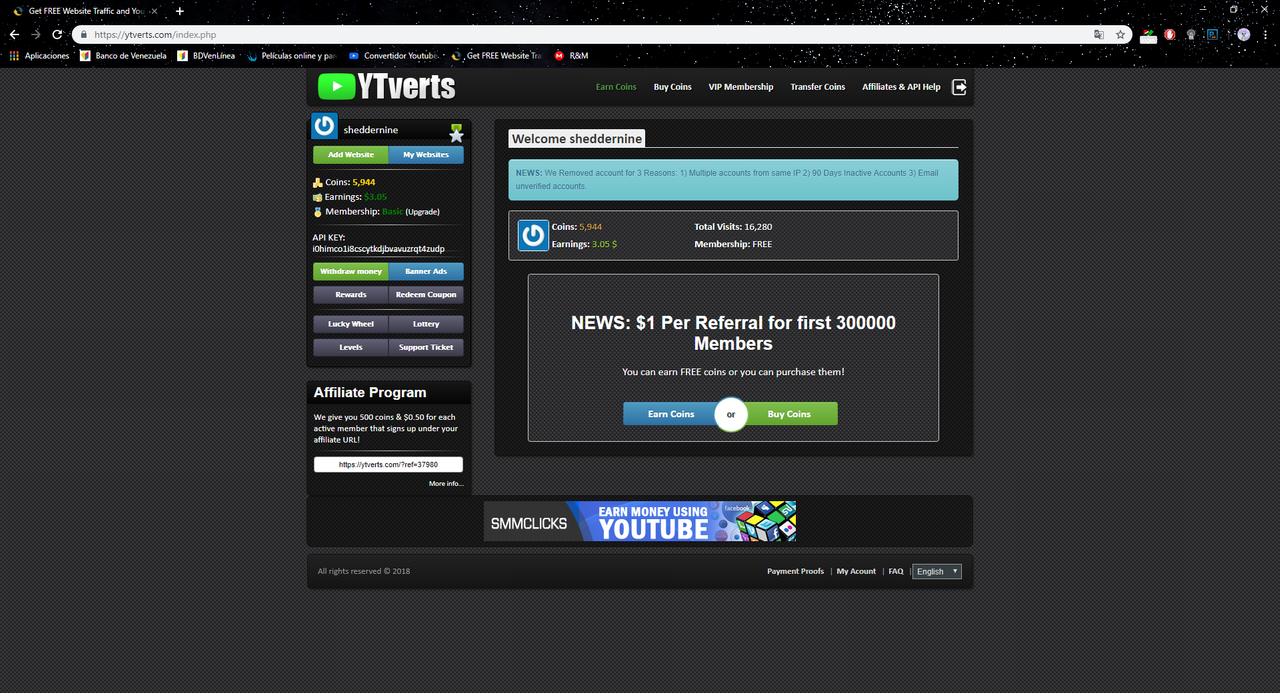Click the padlock icon in the address bar
Screen dimensions: 1280x693
84,34
